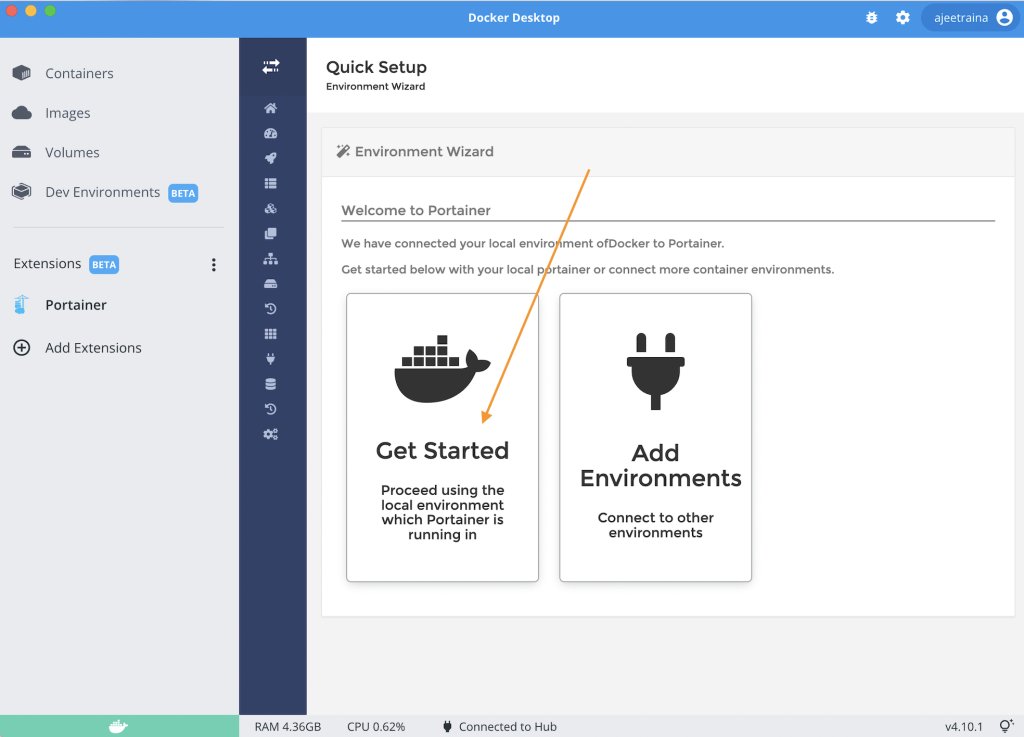This screenshot has height=737, width=1024.
Task: Click the lightbulb tips icon near v4.10.1
Action: 1006,725
